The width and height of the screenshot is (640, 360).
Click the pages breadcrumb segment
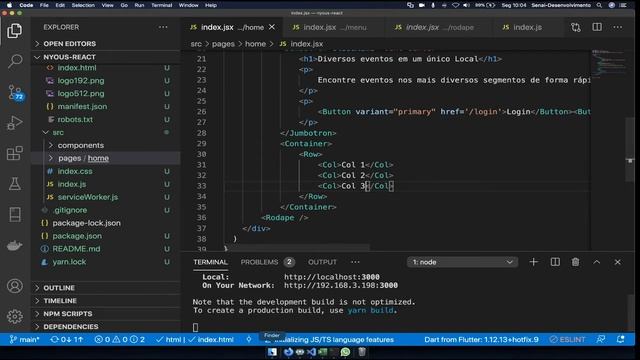(x=223, y=44)
